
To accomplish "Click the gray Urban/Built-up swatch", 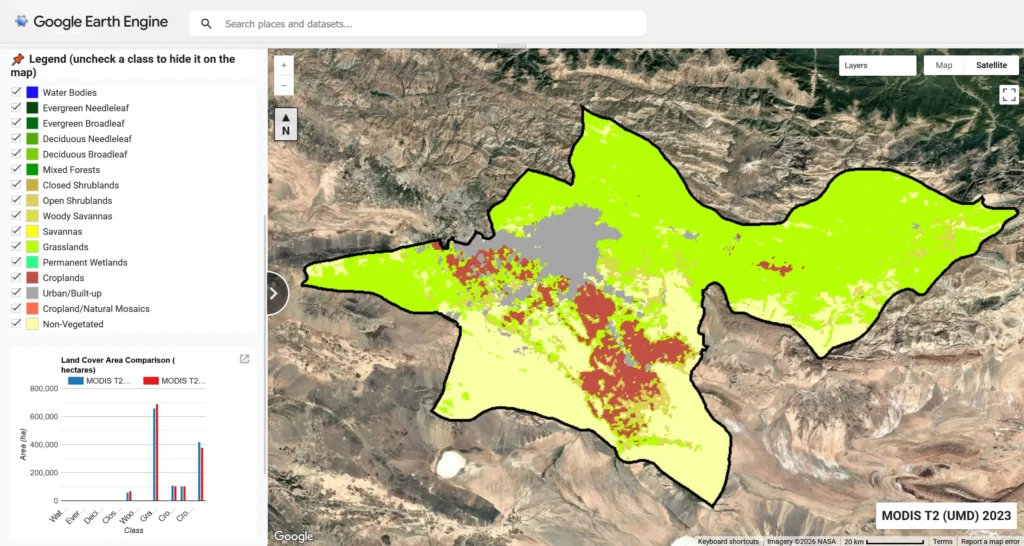I will pos(32,293).
